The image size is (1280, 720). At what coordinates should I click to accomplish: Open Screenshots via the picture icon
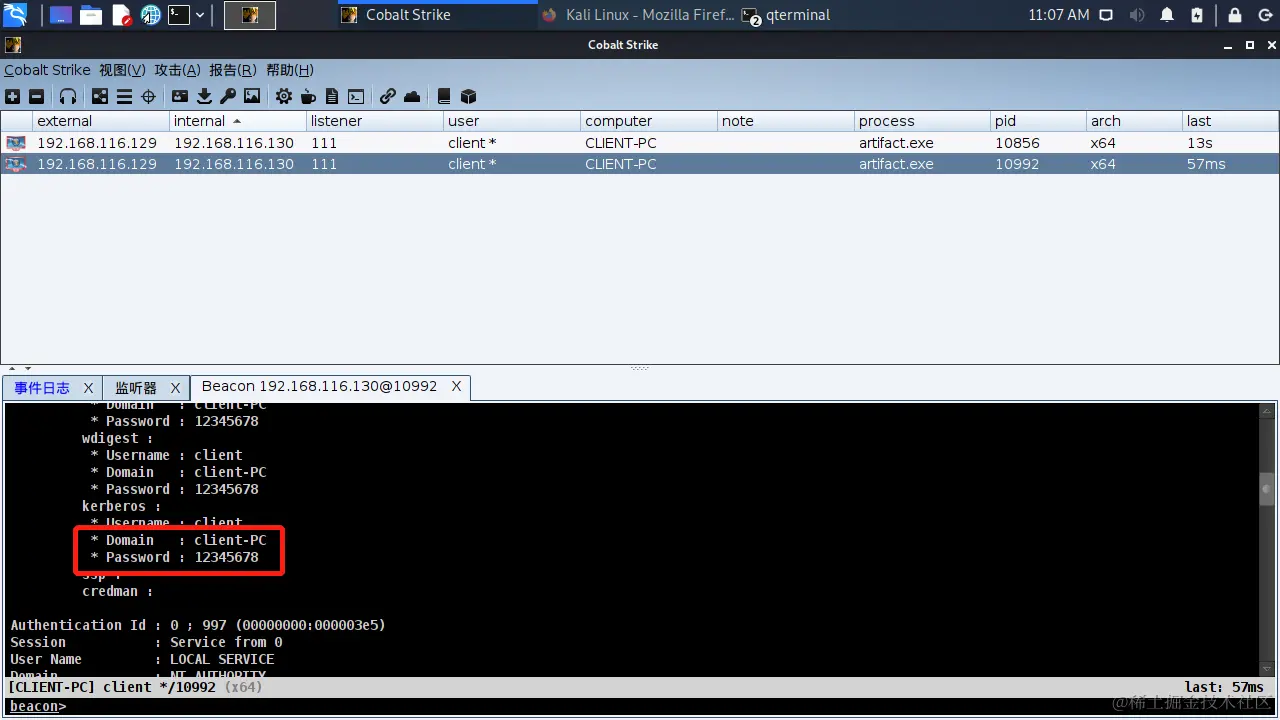pyautogui.click(x=252, y=96)
